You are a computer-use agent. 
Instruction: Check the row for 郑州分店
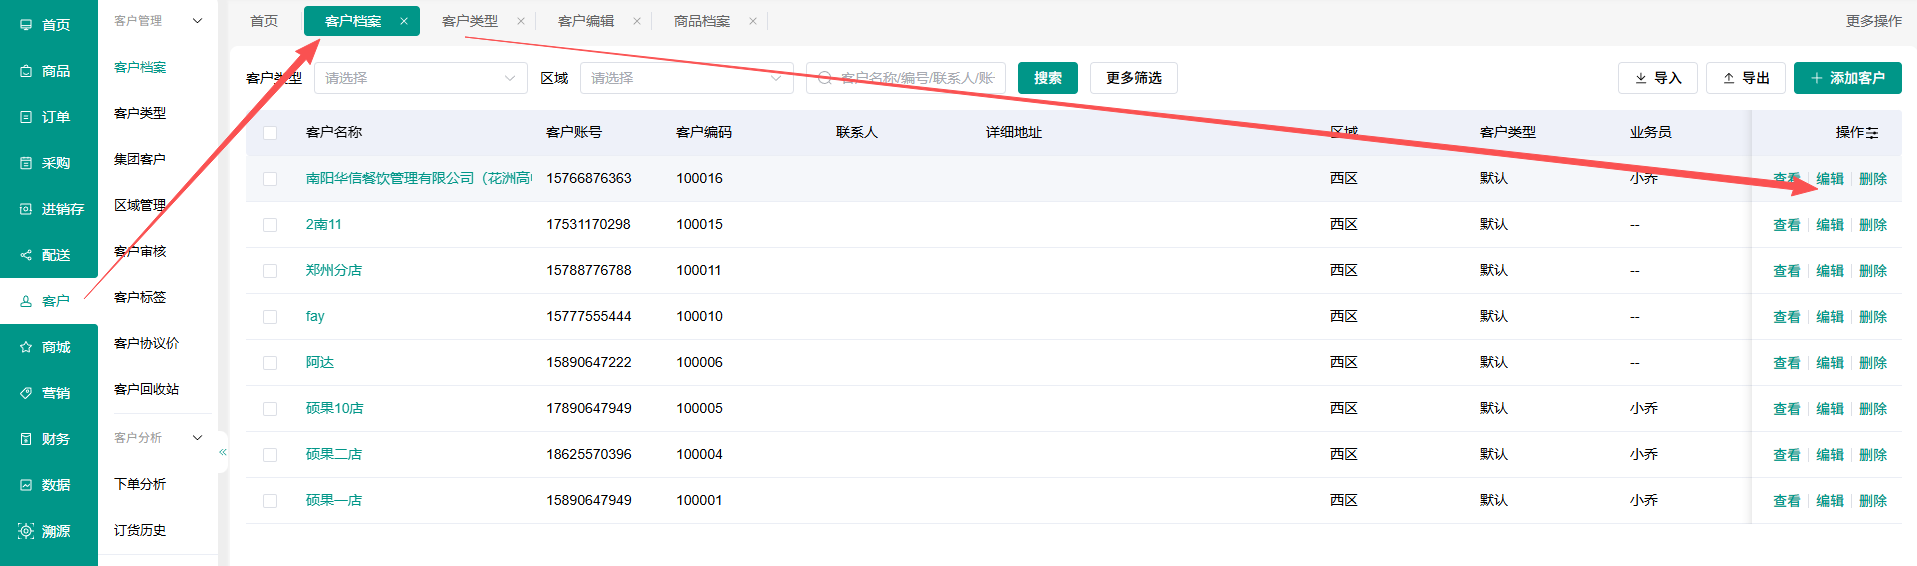[270, 271]
